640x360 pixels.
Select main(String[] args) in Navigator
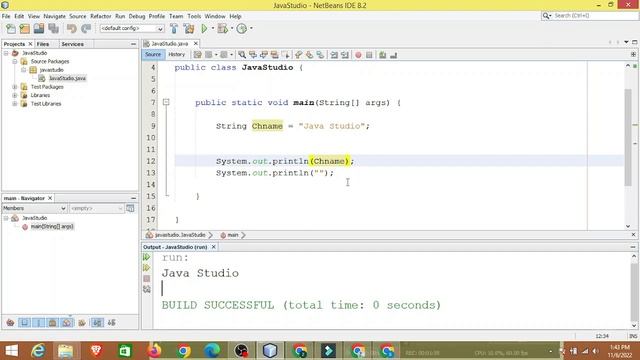(52, 227)
